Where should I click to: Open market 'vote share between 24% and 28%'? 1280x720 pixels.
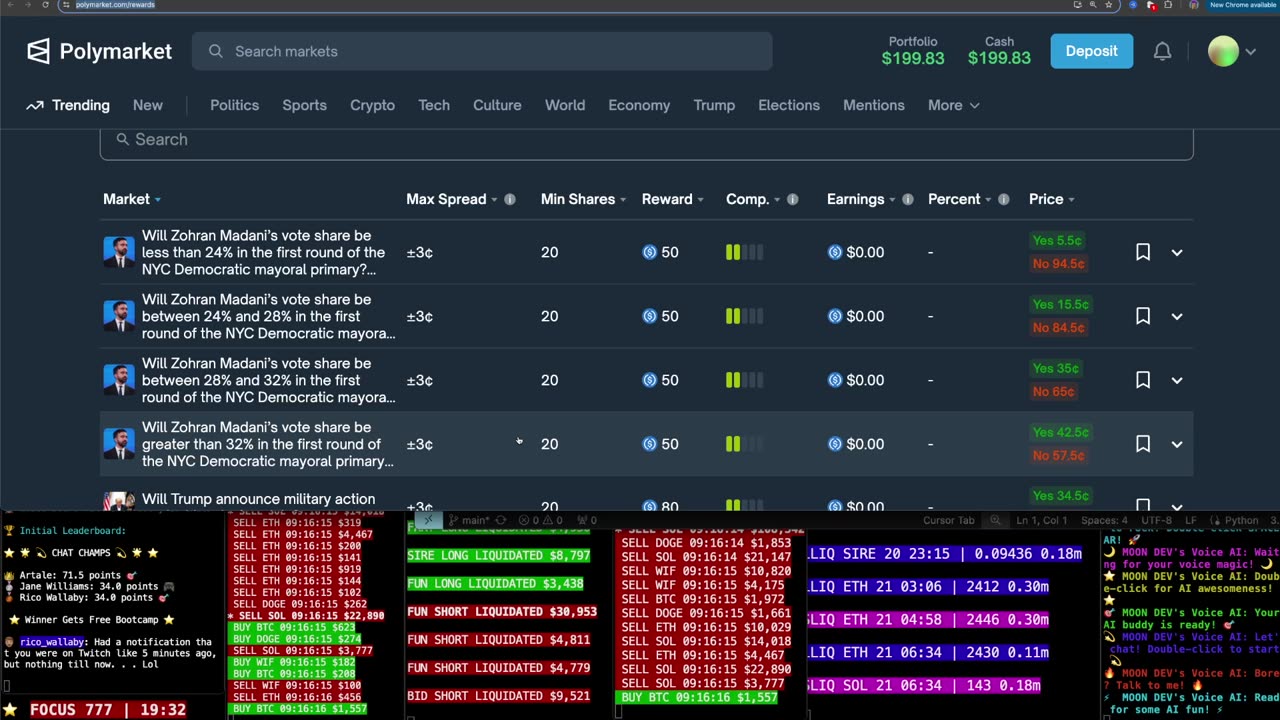[269, 316]
